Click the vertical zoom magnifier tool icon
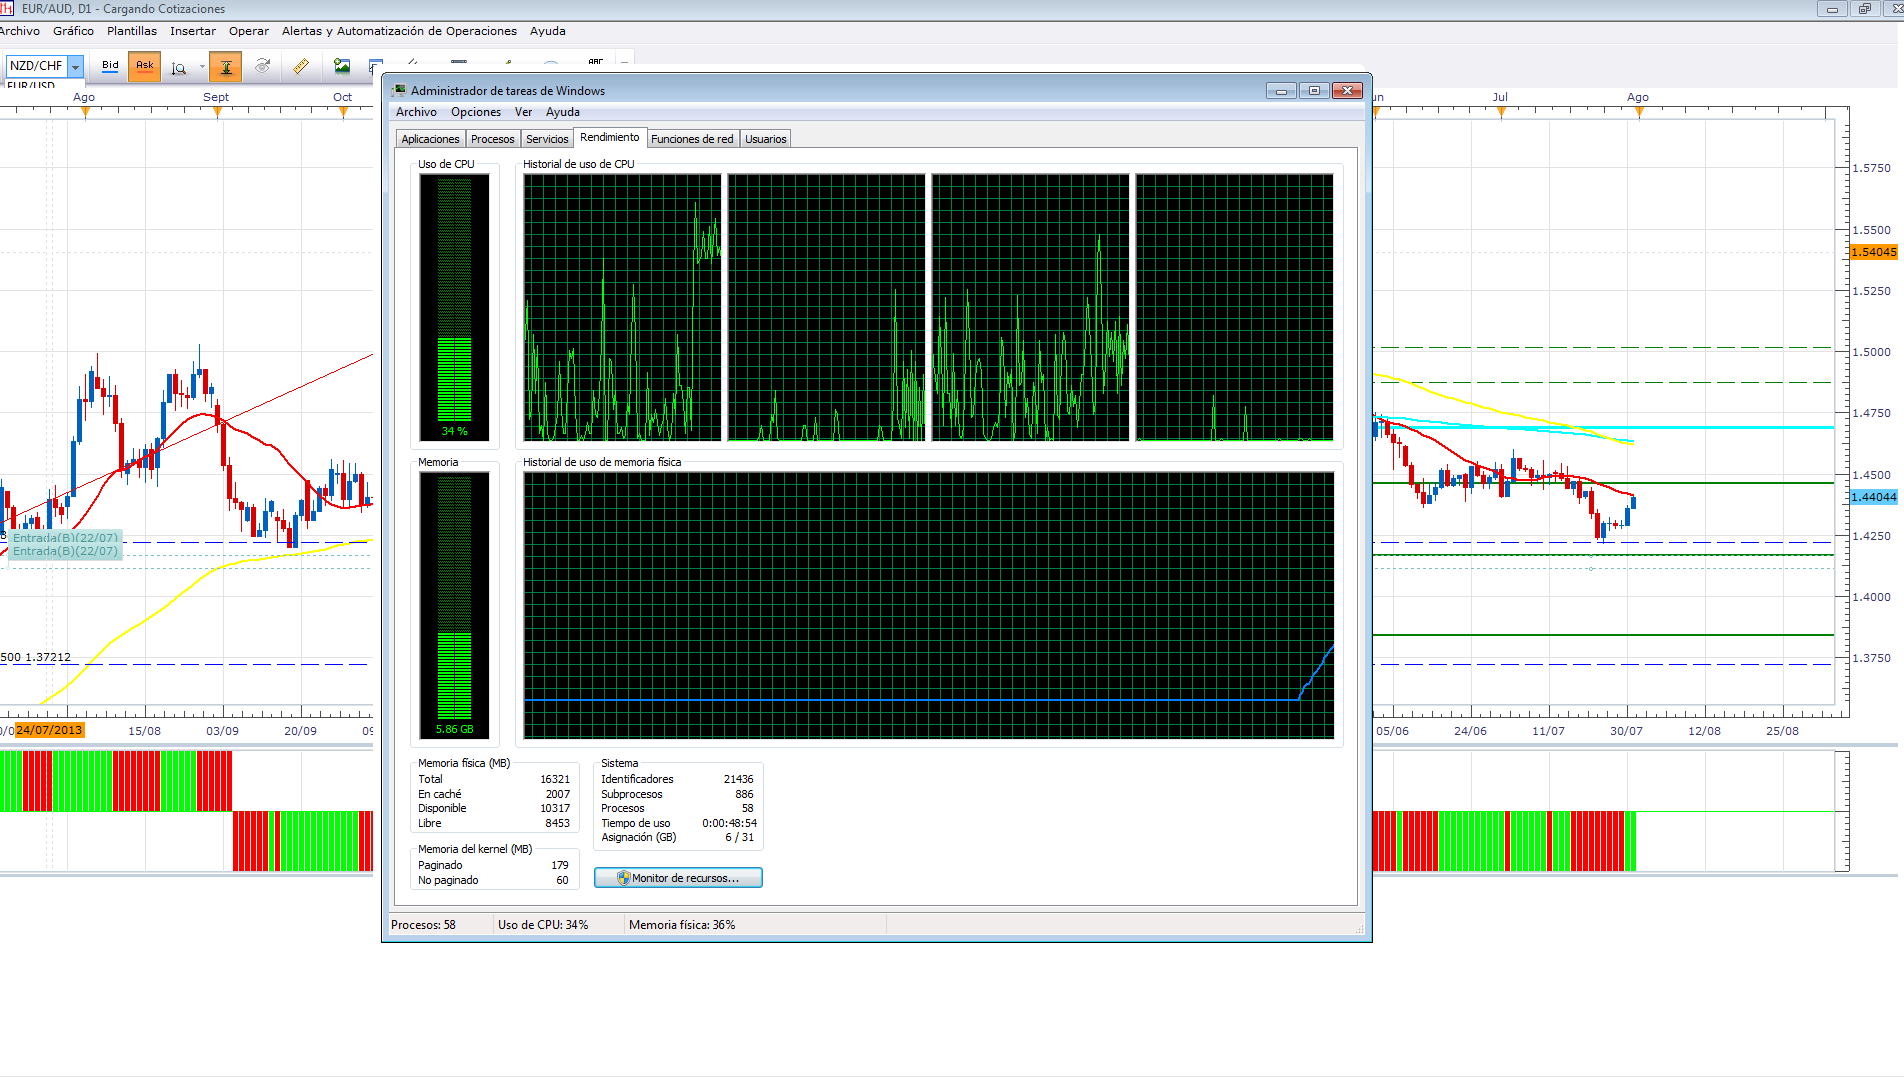Image resolution: width=1904 pixels, height=1078 pixels. pyautogui.click(x=179, y=67)
